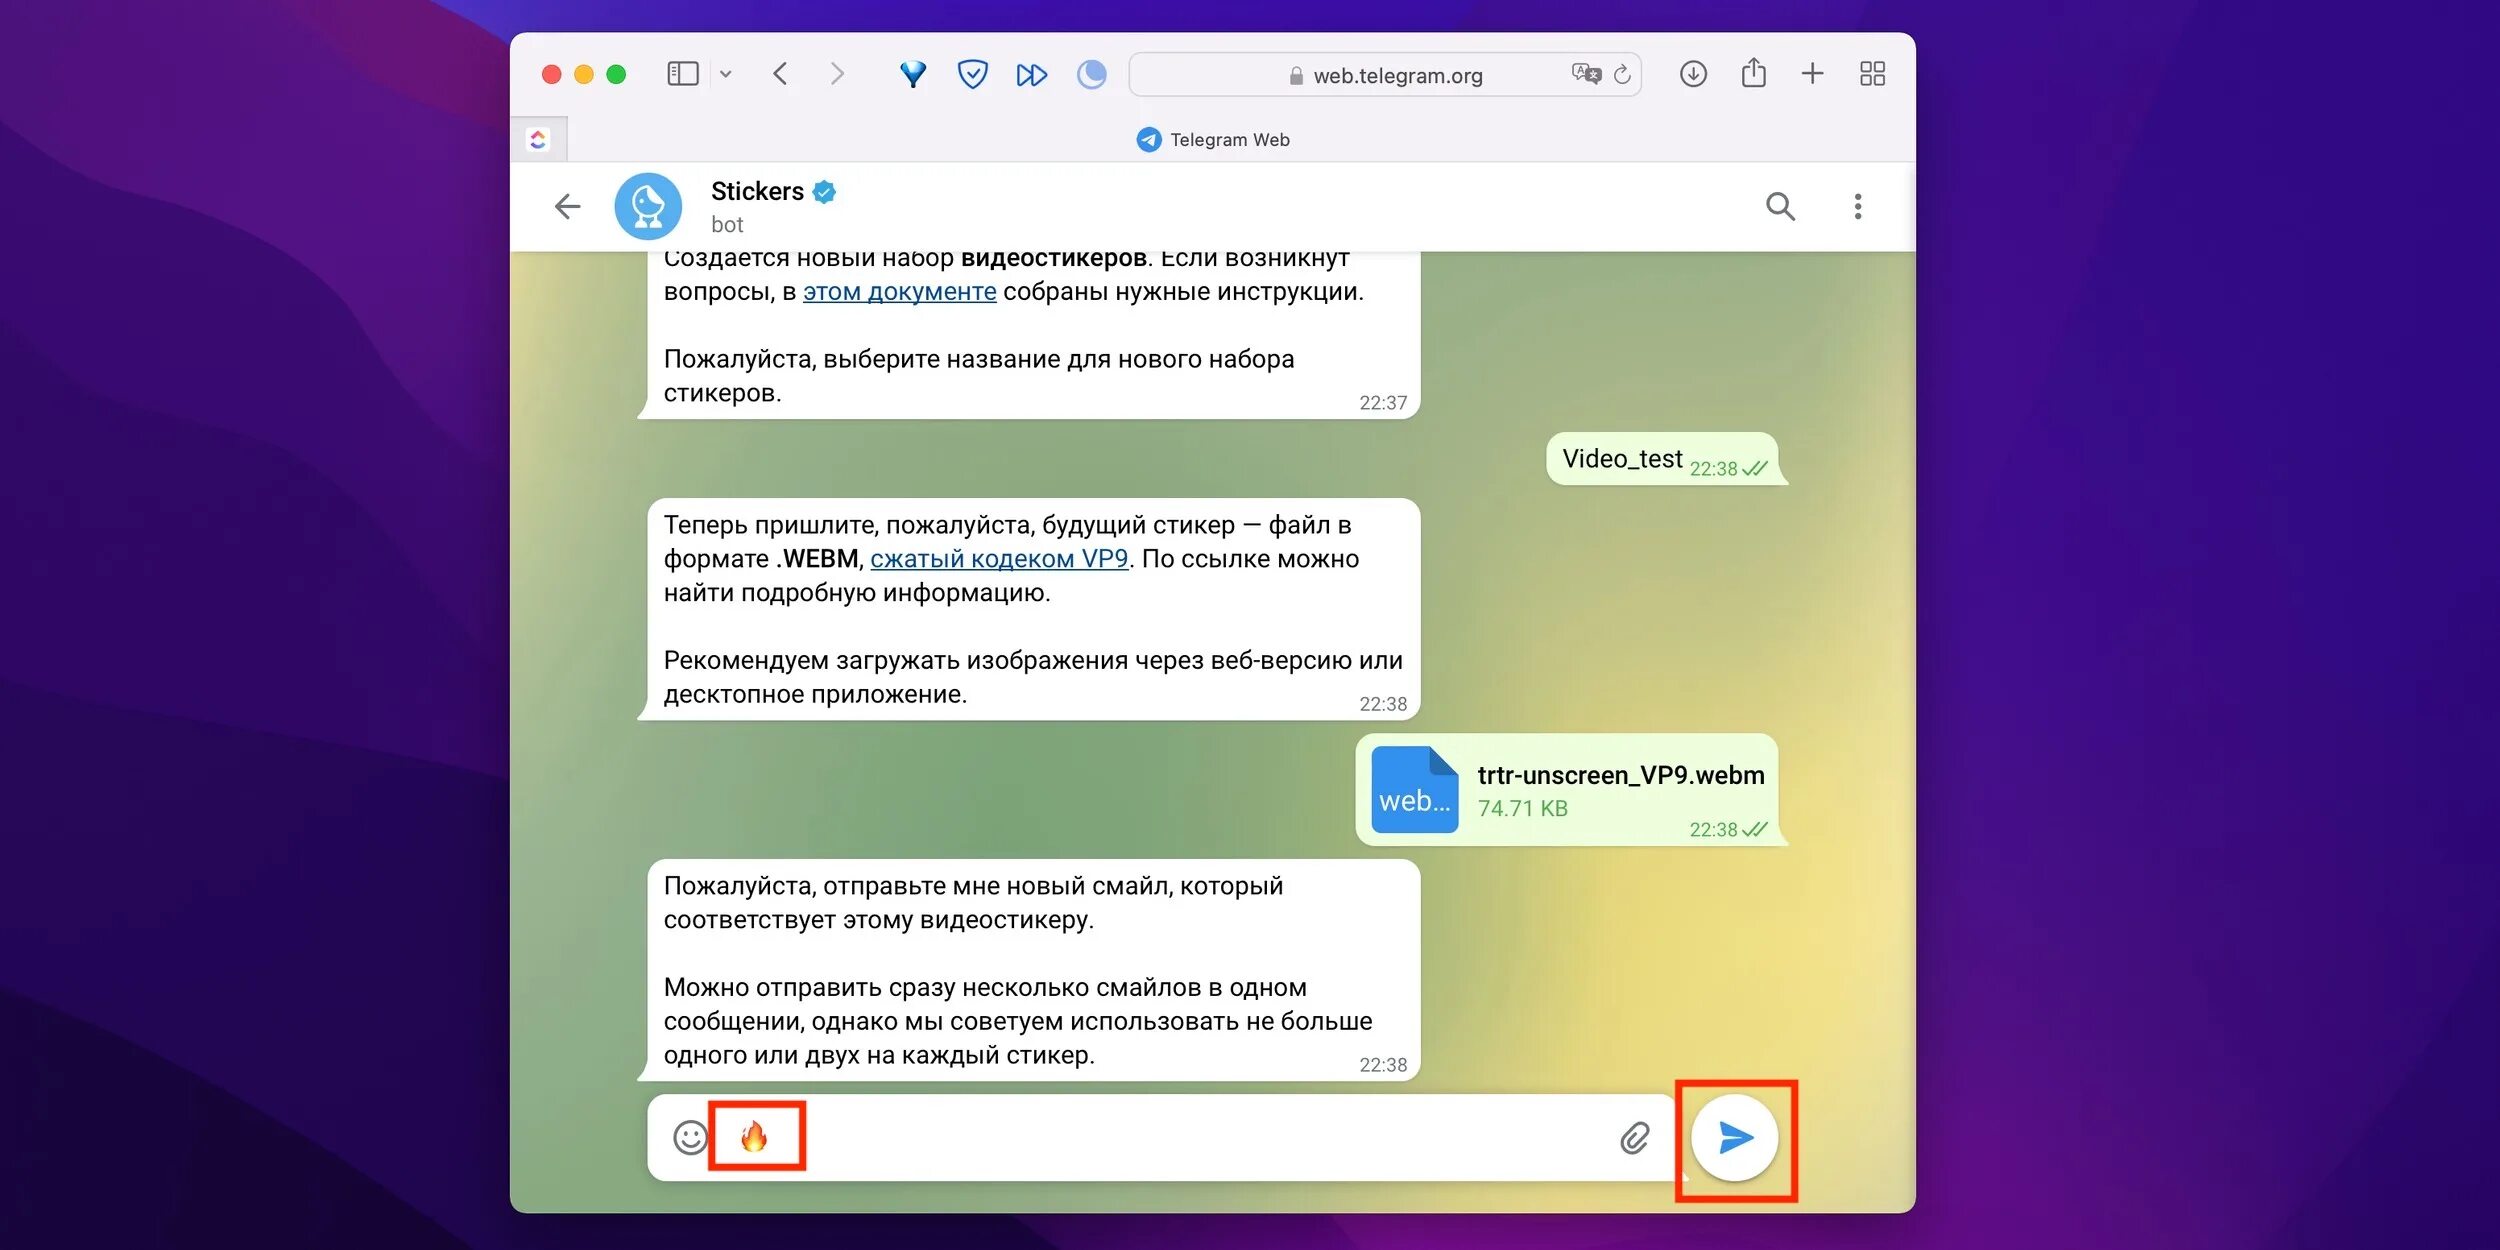The height and width of the screenshot is (1250, 2500).
Task: Click the Safari downloads icon
Action: pyautogui.click(x=1693, y=74)
